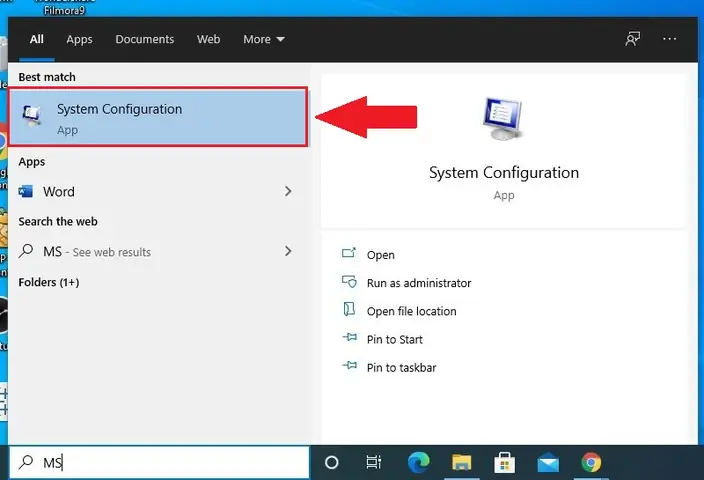This screenshot has width=704, height=480.
Task: Launch Microsoft Edge from the taskbar
Action: click(x=418, y=462)
